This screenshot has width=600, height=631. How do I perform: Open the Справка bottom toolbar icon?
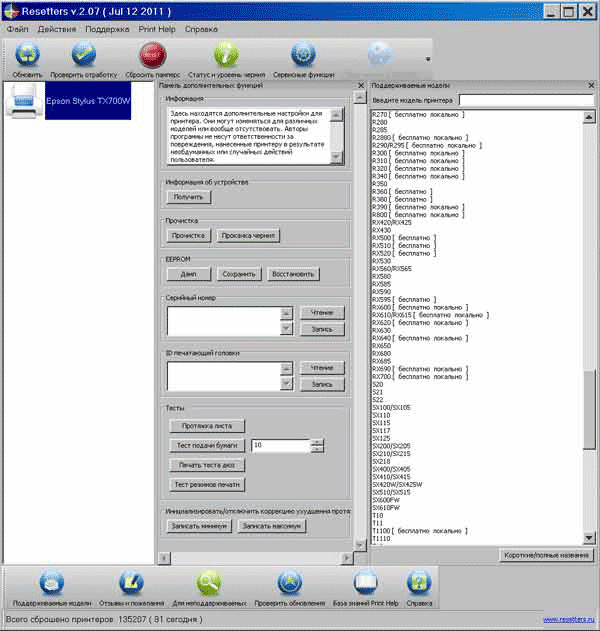coord(419,583)
